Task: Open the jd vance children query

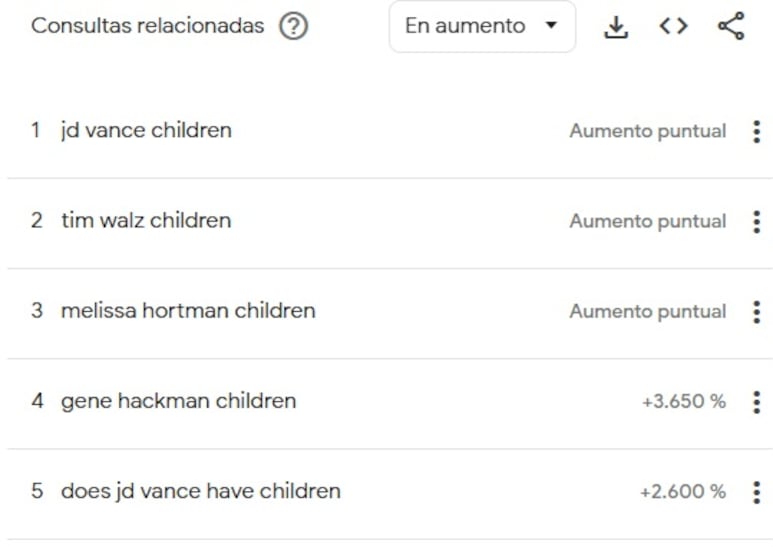Action: [x=146, y=131]
